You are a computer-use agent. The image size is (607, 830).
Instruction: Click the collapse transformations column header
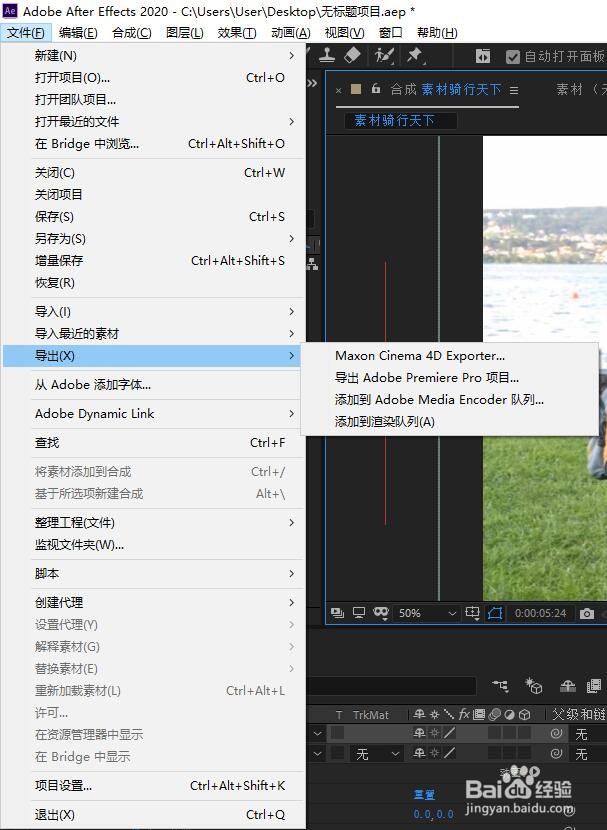point(434,715)
